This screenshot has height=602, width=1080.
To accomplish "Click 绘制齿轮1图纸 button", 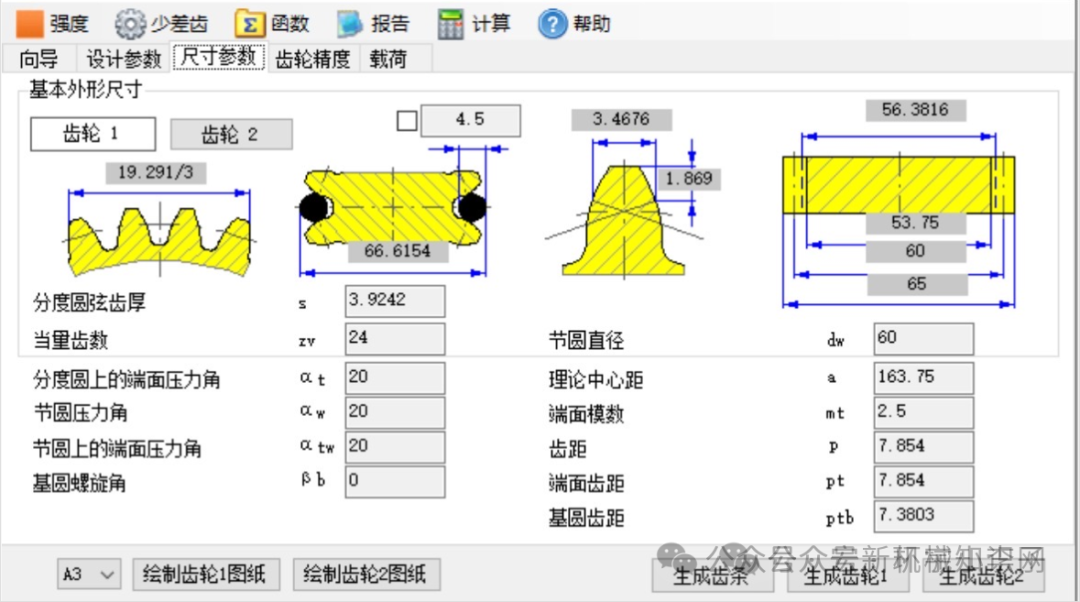I will click(x=206, y=574).
